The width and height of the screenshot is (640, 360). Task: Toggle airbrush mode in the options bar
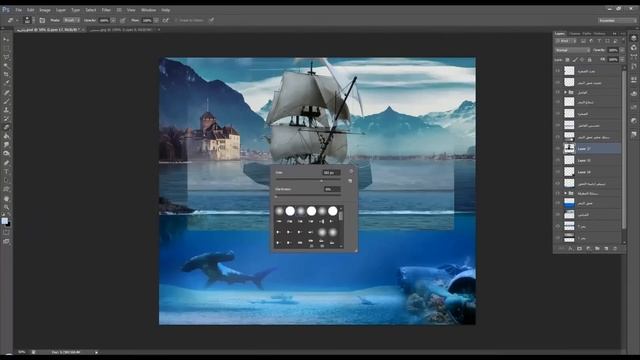point(166,20)
